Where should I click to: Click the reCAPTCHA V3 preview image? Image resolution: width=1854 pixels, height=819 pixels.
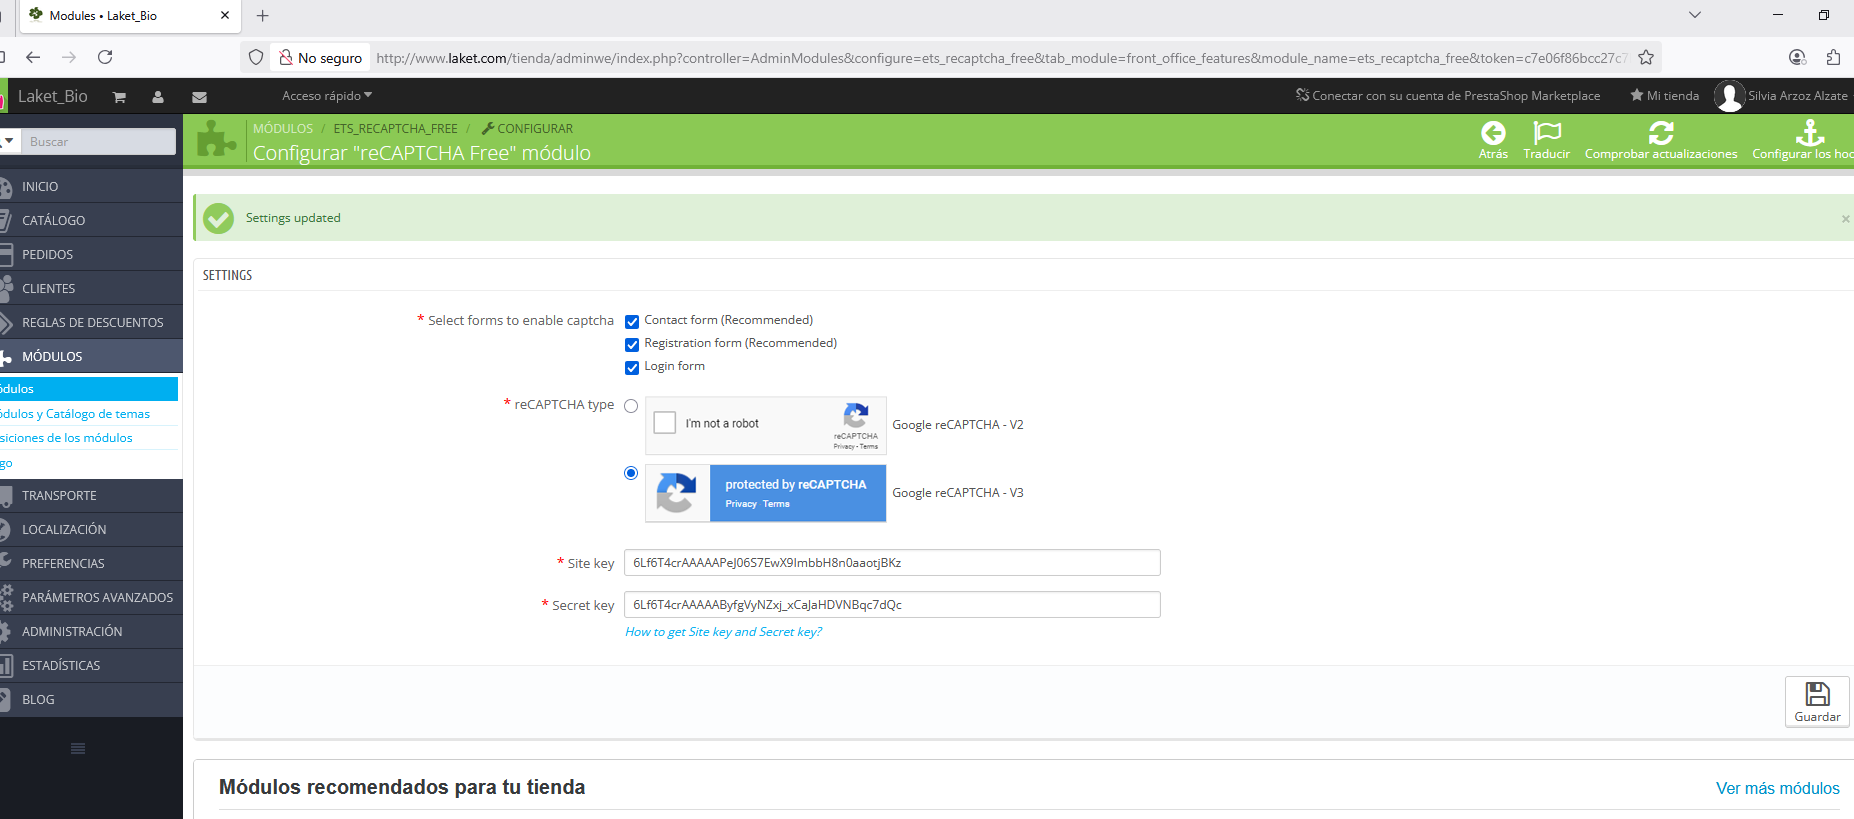click(766, 493)
